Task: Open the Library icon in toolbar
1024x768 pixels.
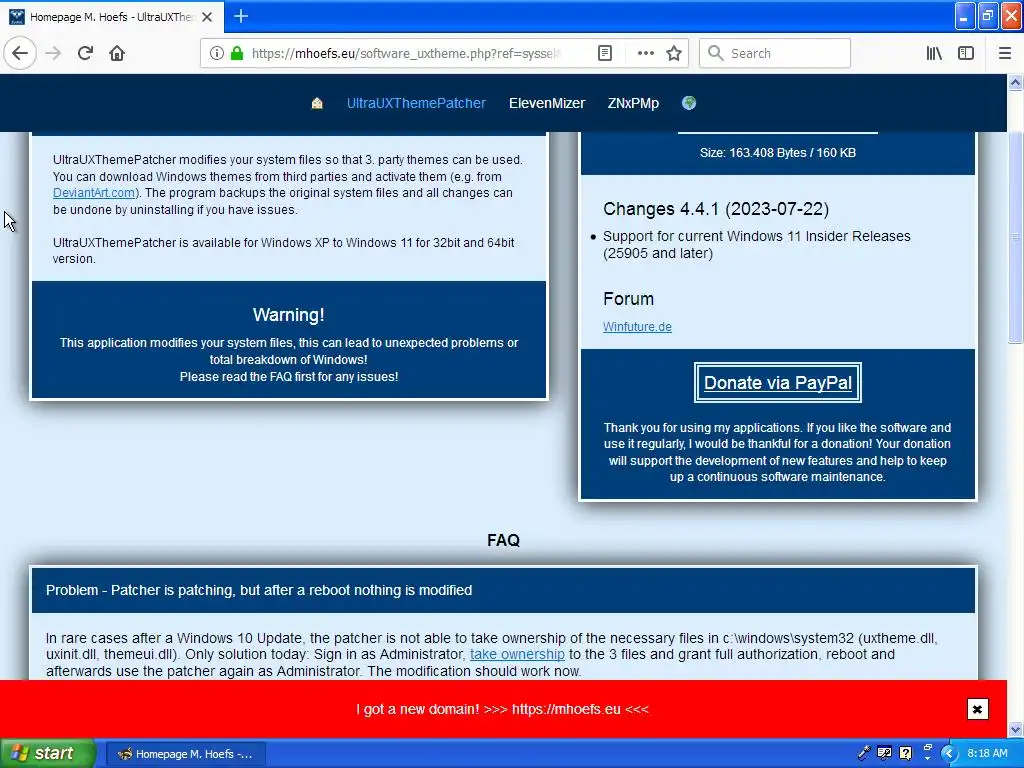Action: (934, 54)
